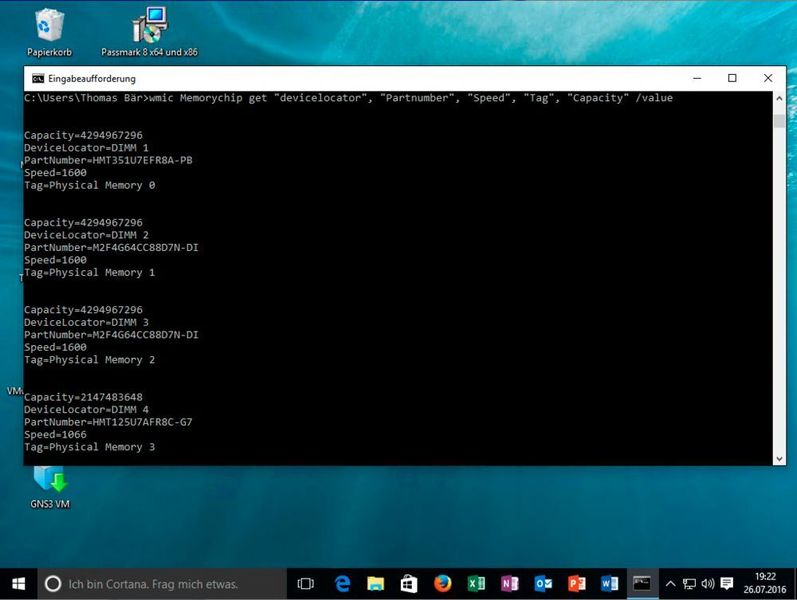Maximize the Eingabeaufforderung window
Viewport: 797px width, 600px height.
(732, 78)
